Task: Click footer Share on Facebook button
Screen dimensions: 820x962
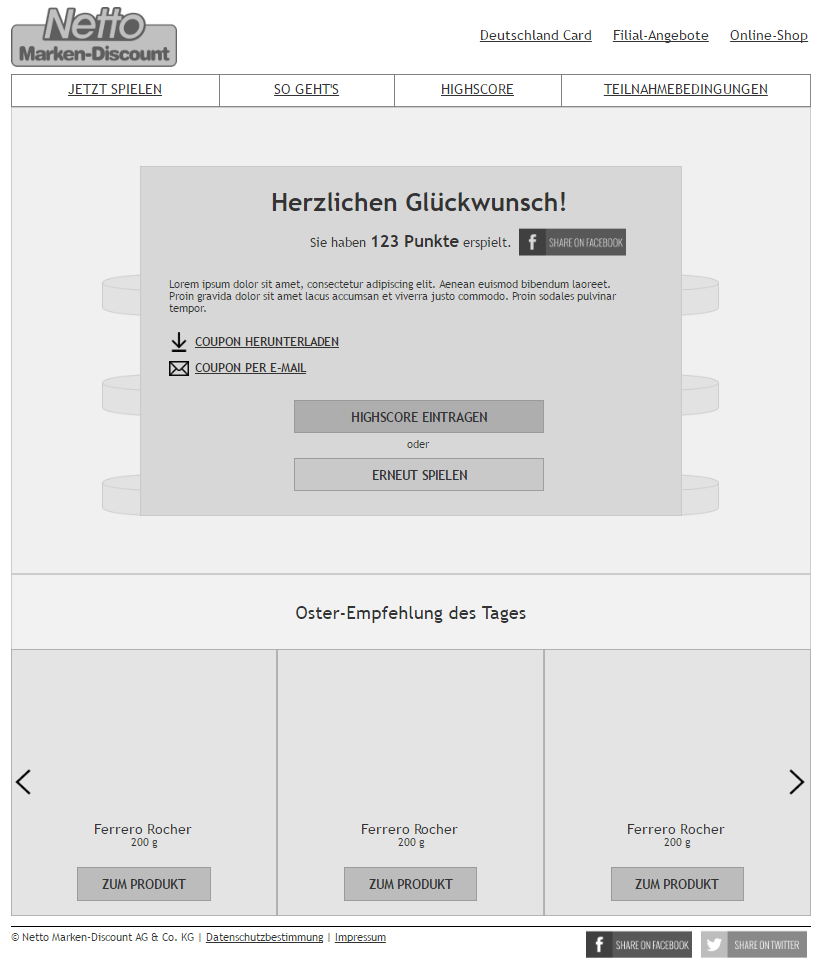Action: (x=638, y=944)
